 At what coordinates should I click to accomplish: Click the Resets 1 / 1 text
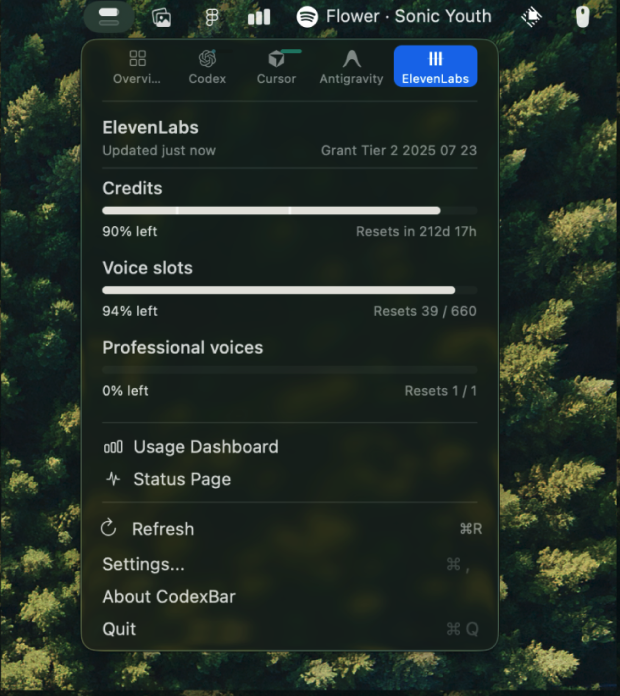[x=441, y=391]
